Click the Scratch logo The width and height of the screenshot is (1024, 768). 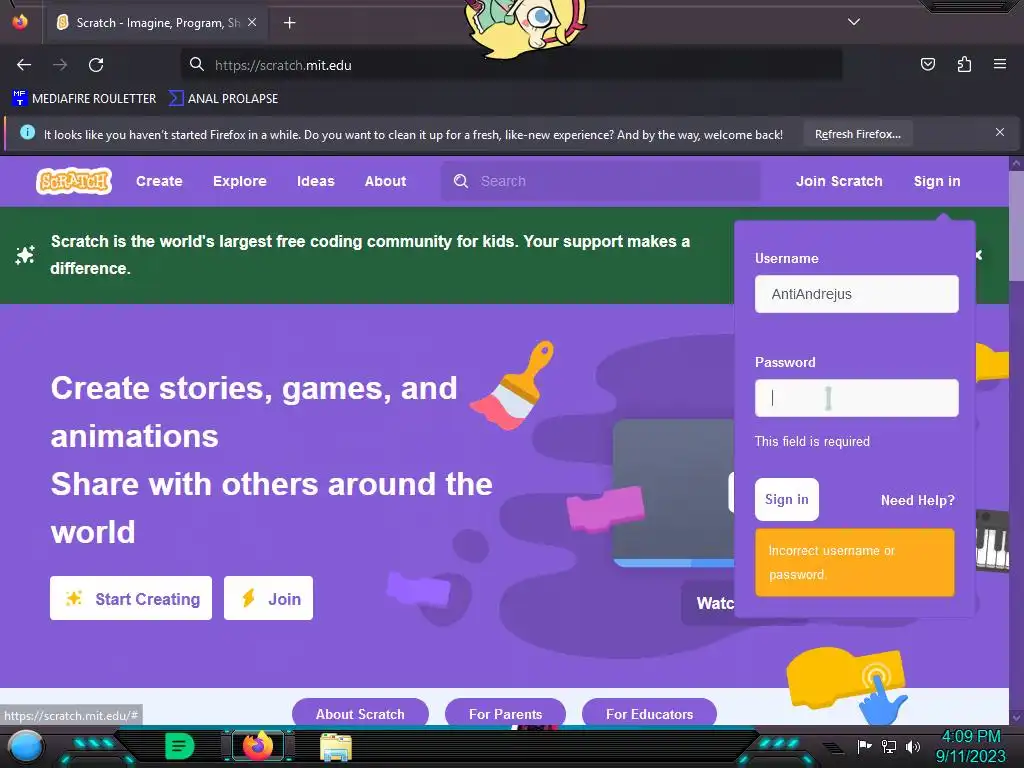click(x=74, y=181)
